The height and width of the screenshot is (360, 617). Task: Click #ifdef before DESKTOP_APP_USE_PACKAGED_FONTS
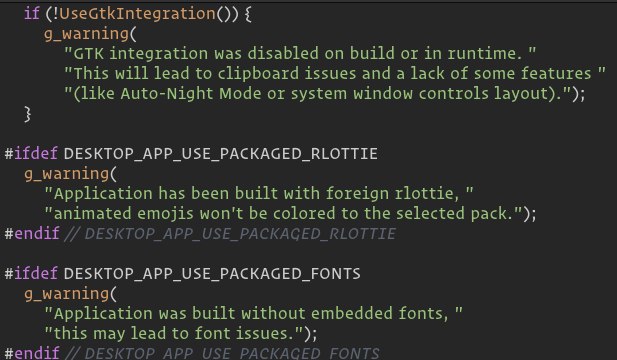tap(31, 273)
